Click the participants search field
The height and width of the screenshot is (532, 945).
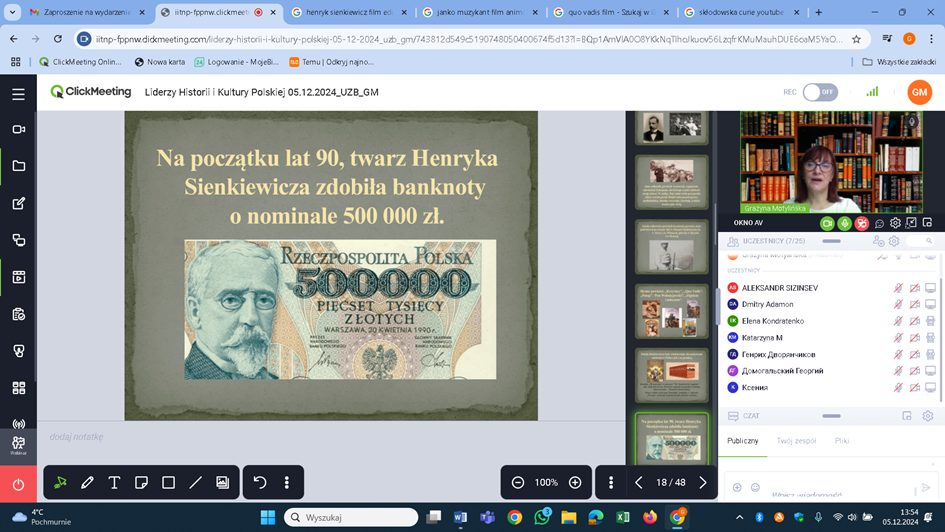[x=920, y=241]
